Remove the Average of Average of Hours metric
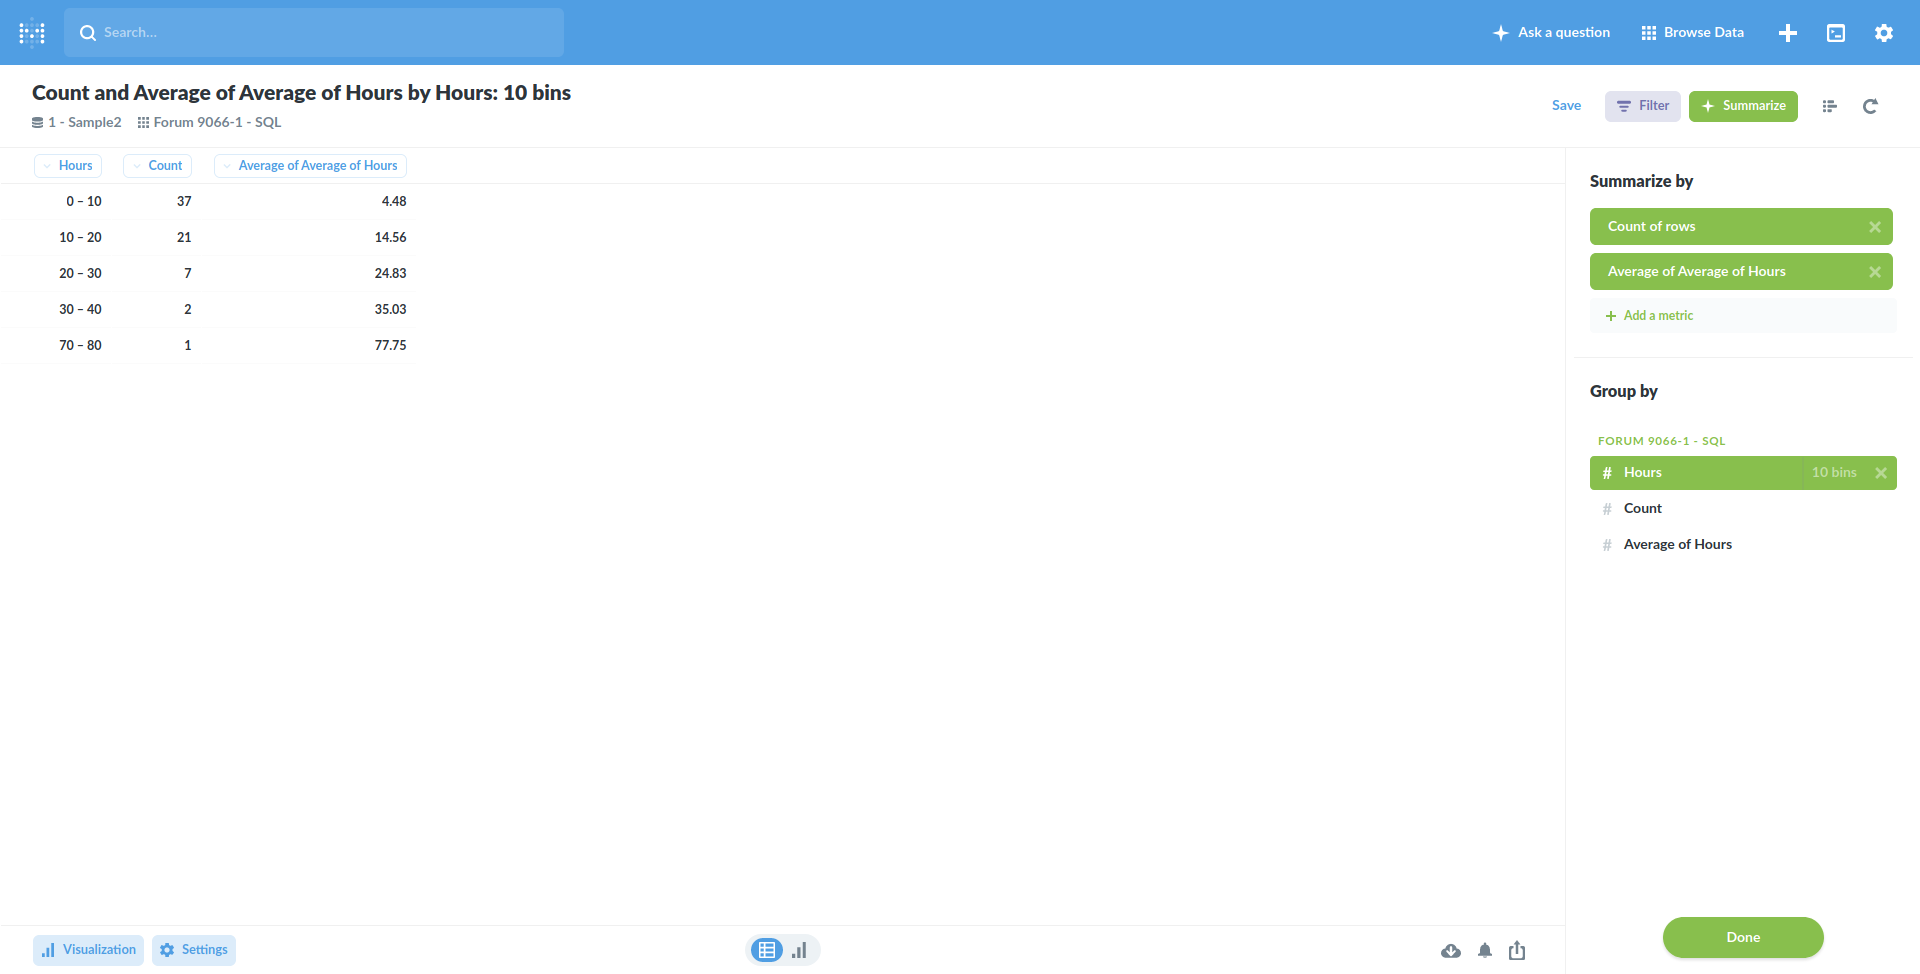1920x974 pixels. tap(1875, 272)
